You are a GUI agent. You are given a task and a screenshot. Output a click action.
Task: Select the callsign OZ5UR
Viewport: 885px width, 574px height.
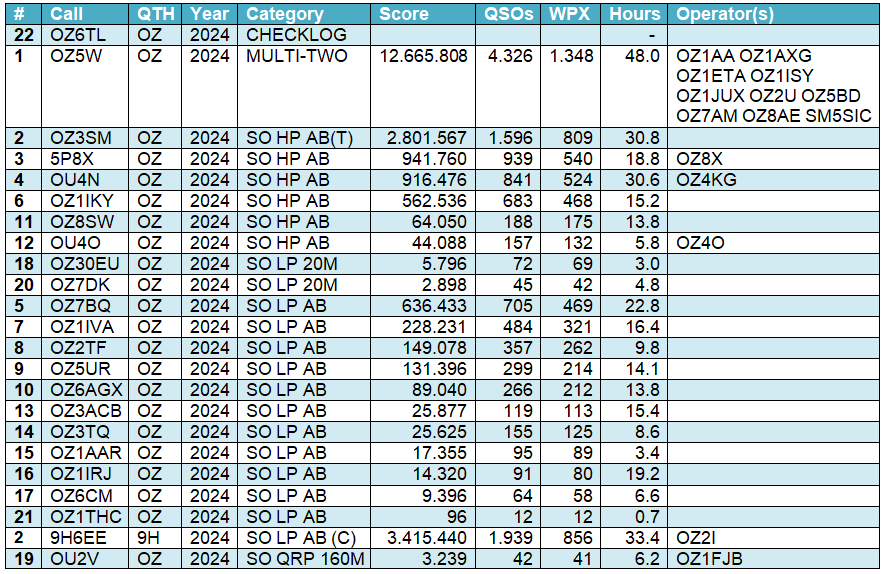tap(80, 369)
